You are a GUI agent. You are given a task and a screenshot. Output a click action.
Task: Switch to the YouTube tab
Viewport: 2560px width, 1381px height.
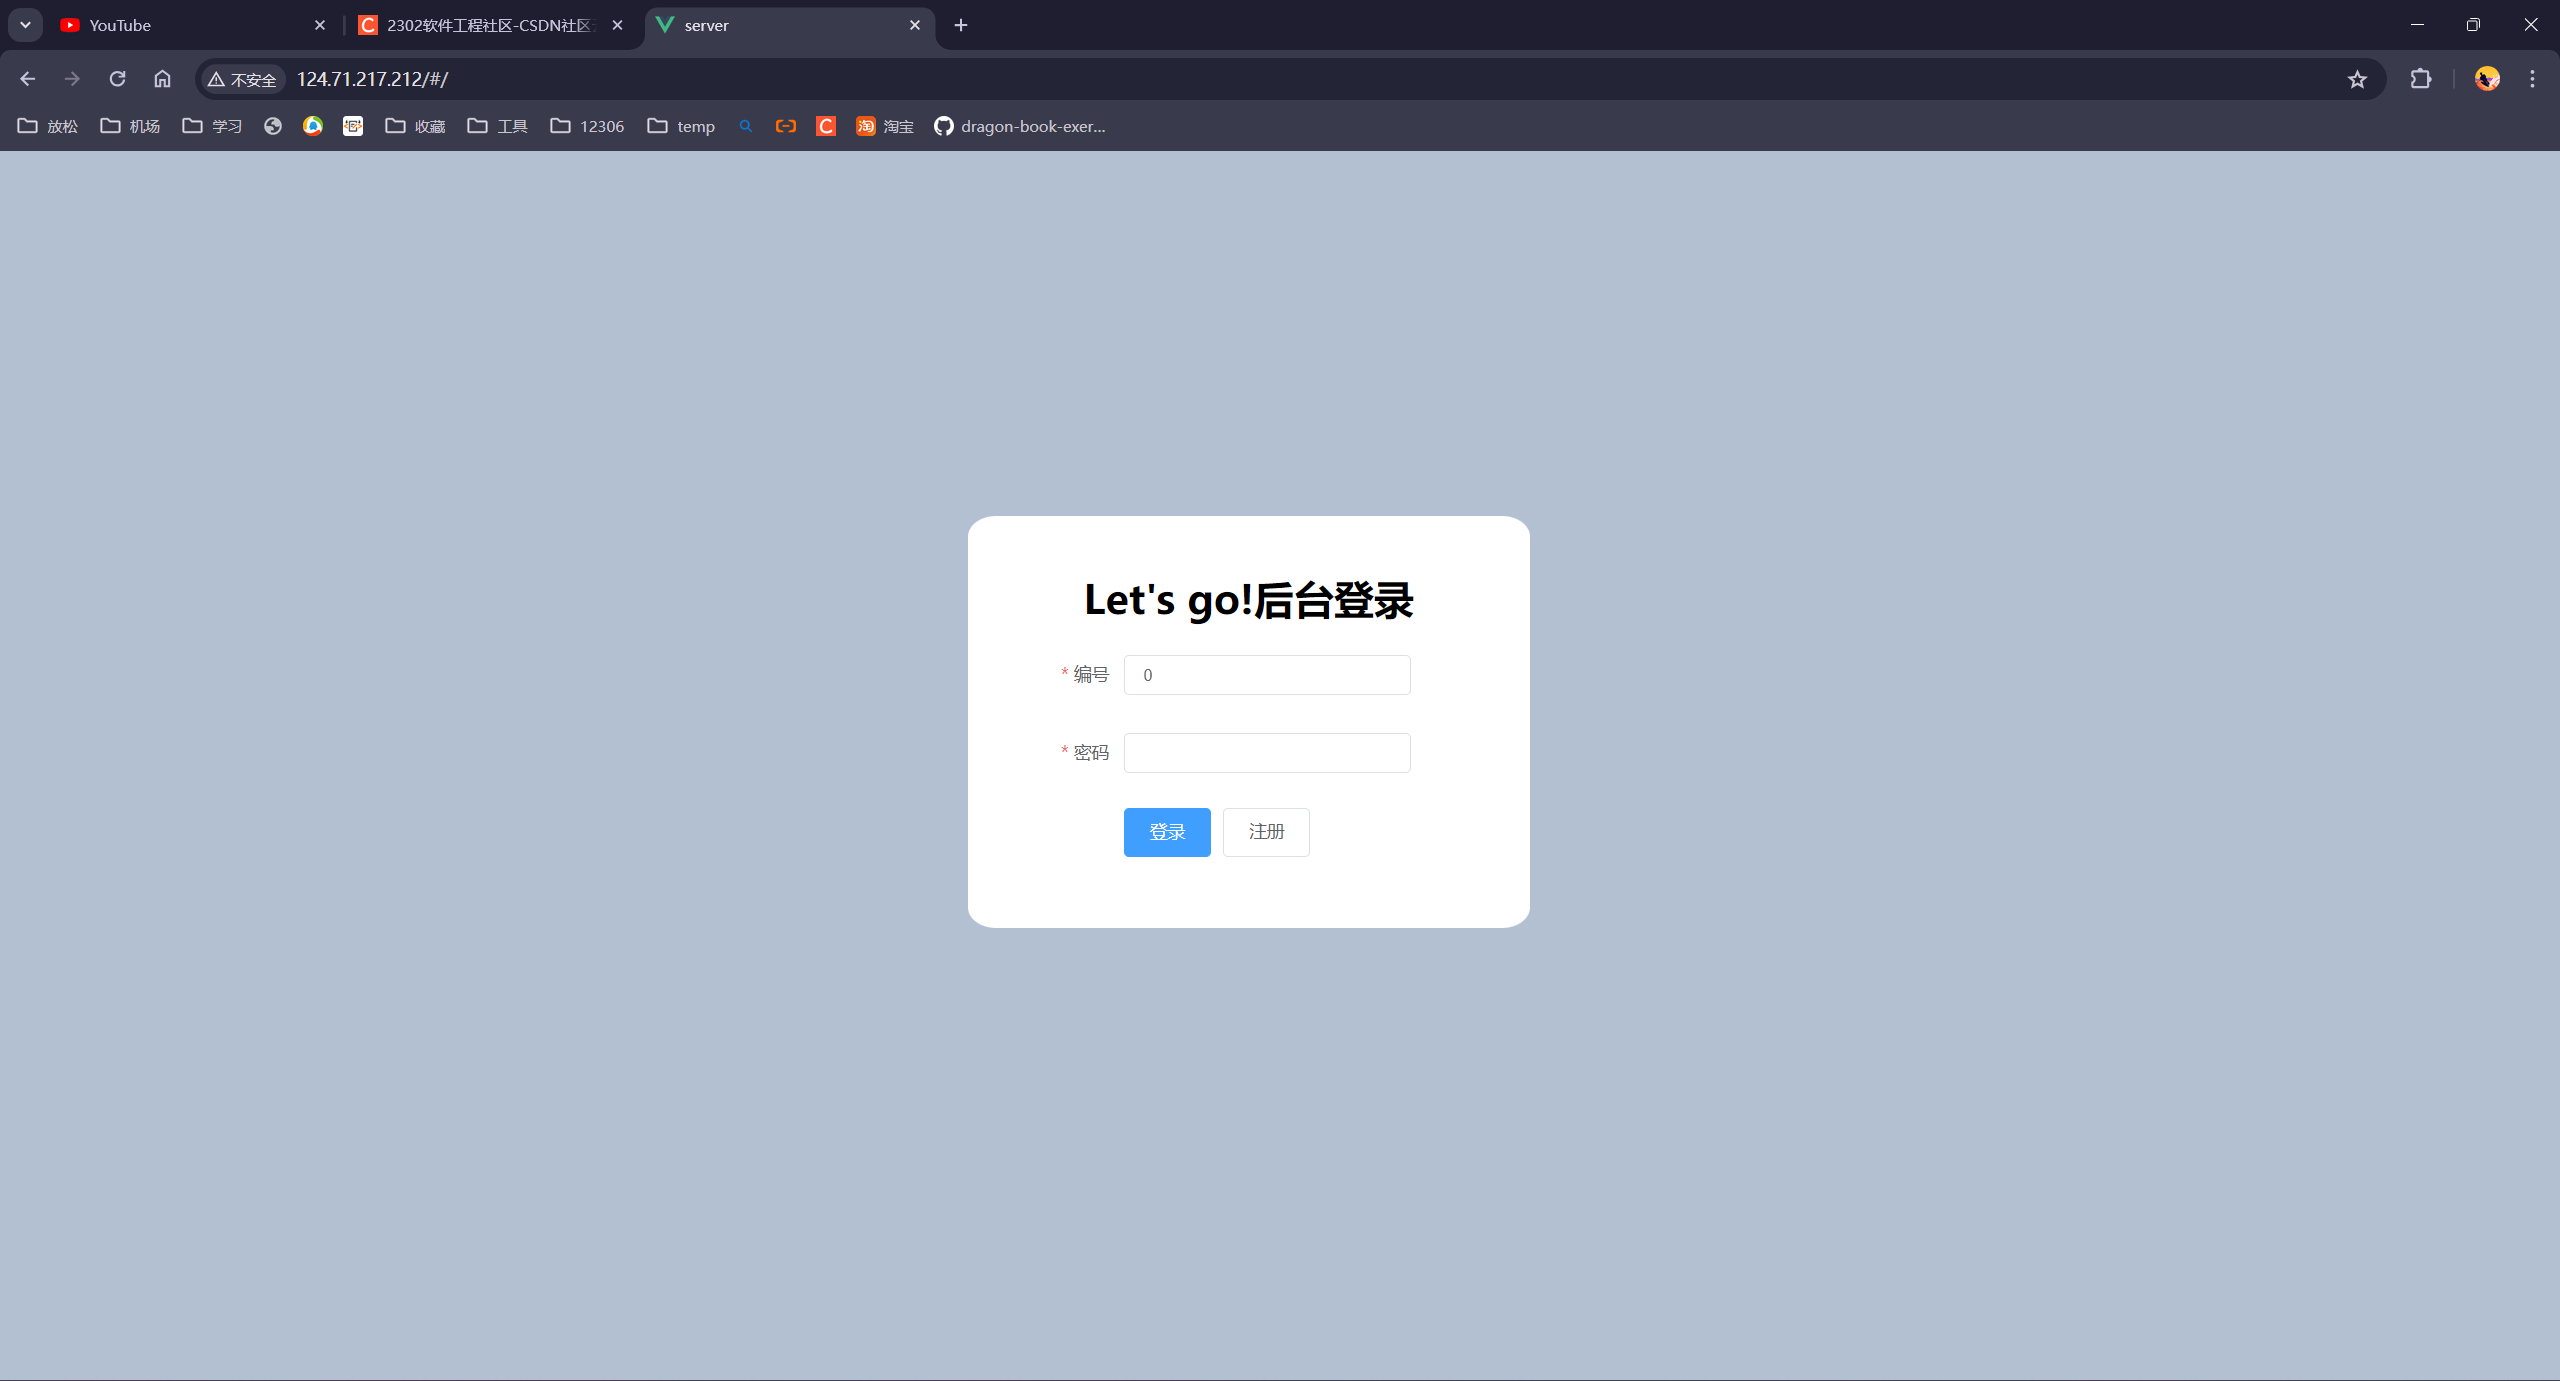coord(180,25)
